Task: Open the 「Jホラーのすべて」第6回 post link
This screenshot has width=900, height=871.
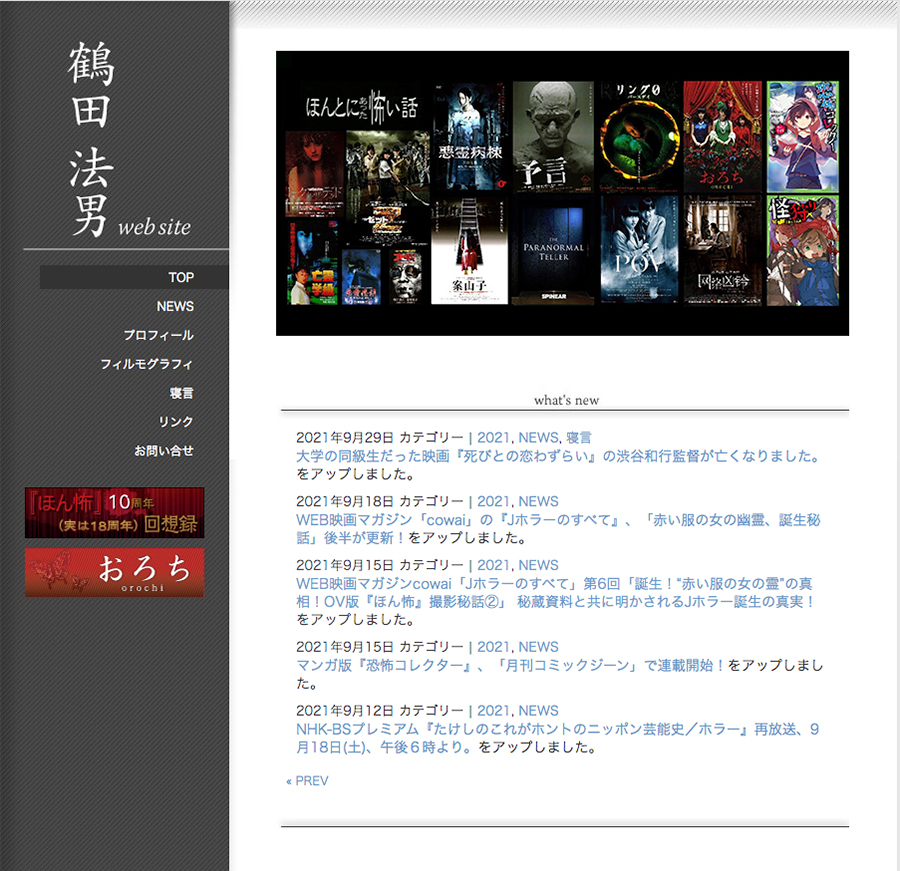Action: coord(556,593)
